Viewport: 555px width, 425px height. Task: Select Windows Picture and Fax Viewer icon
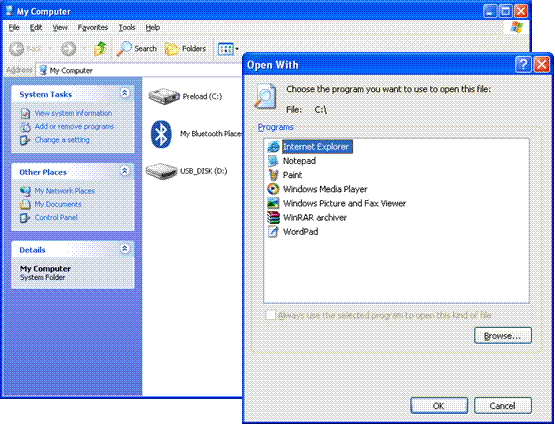[273, 203]
